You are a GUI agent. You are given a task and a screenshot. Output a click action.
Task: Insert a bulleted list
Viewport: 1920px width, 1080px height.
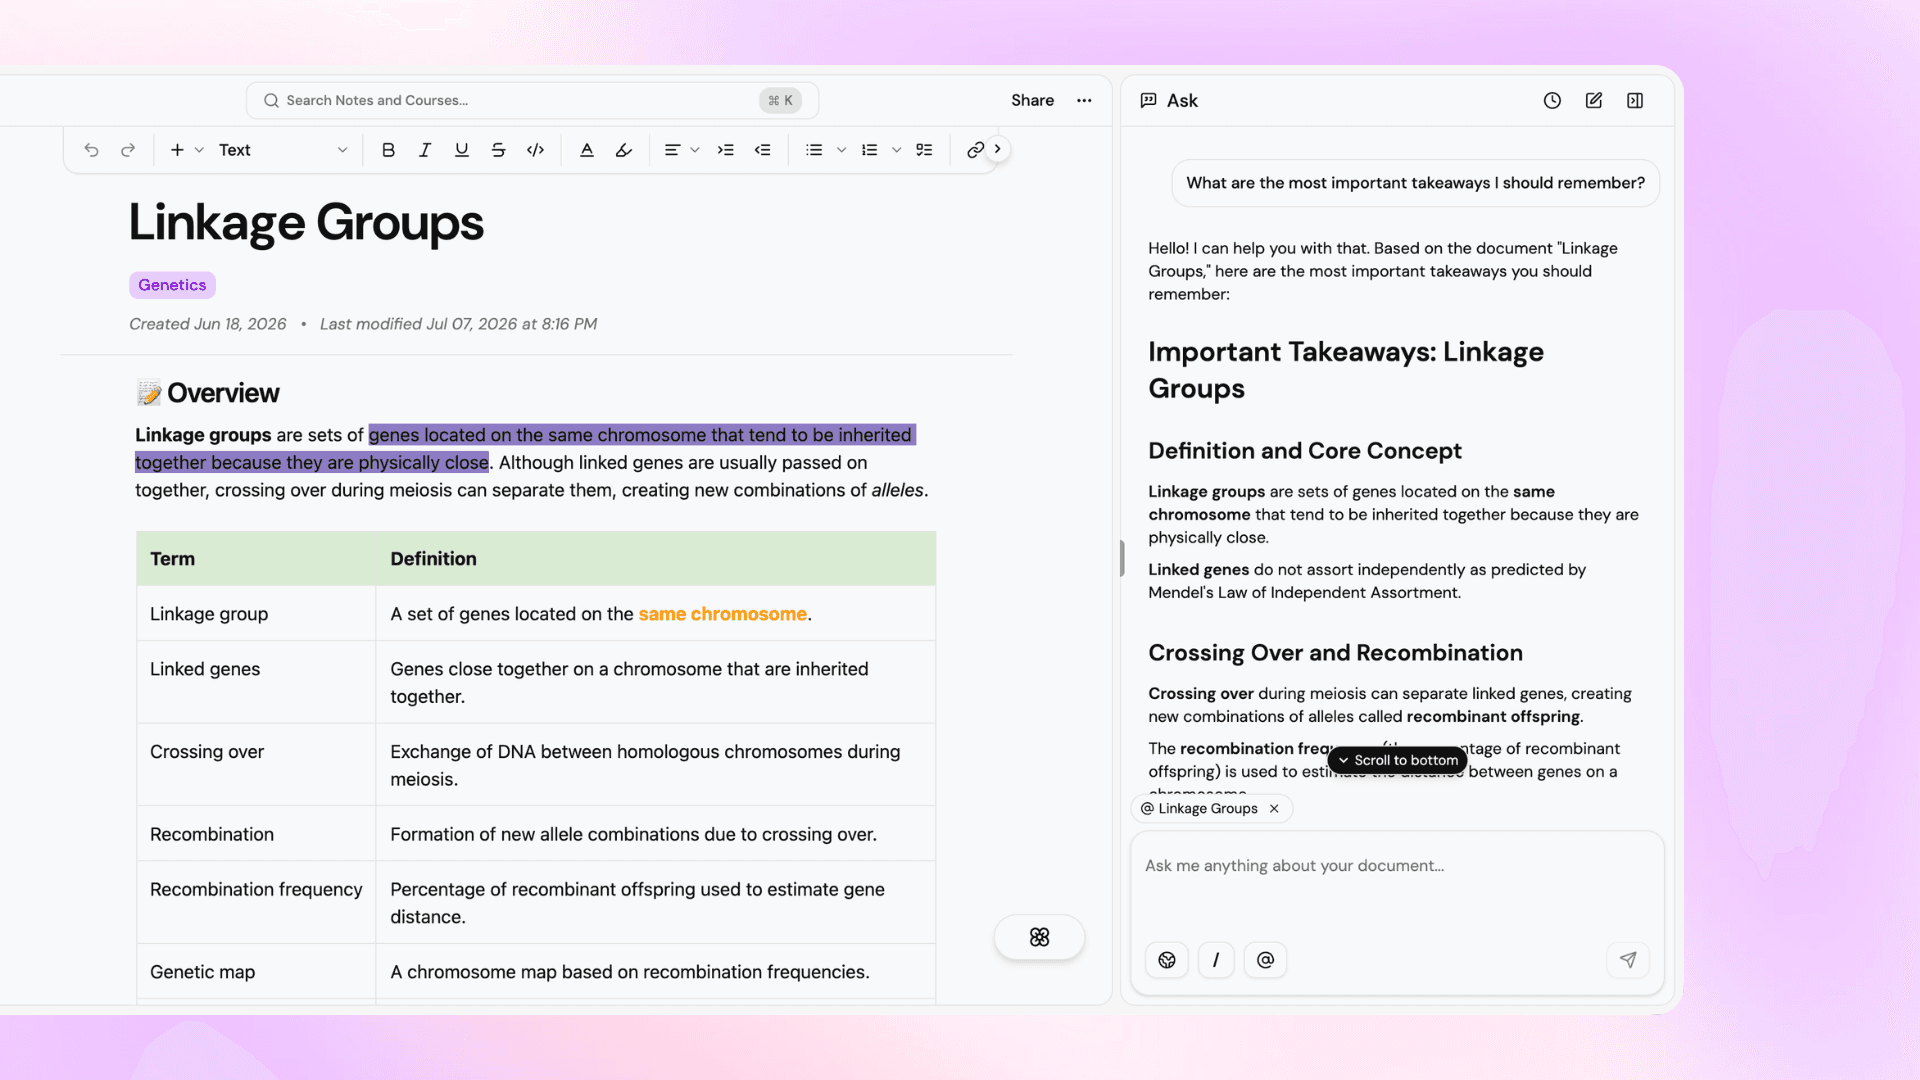[815, 150]
